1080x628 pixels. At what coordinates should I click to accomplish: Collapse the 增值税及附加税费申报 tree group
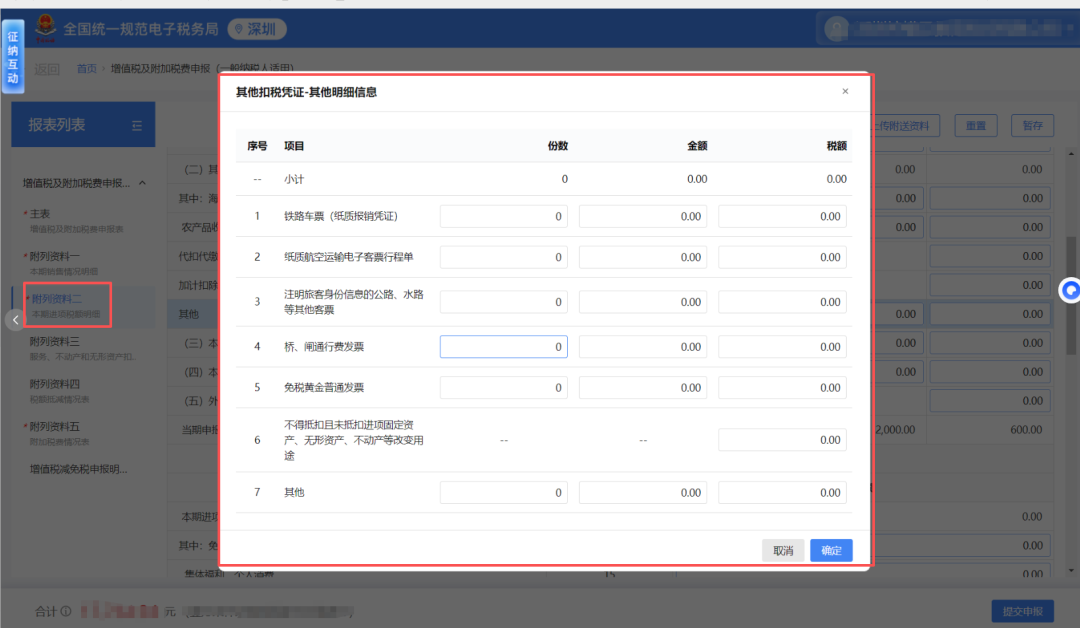pos(142,183)
